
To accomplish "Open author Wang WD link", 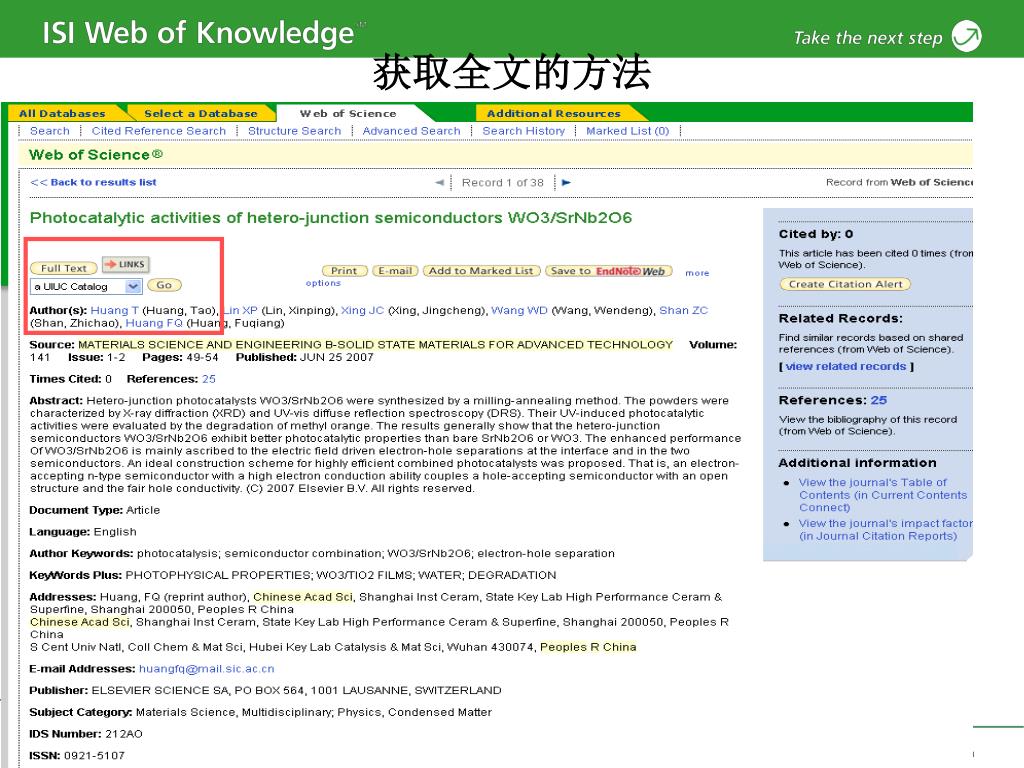I will pos(519,310).
